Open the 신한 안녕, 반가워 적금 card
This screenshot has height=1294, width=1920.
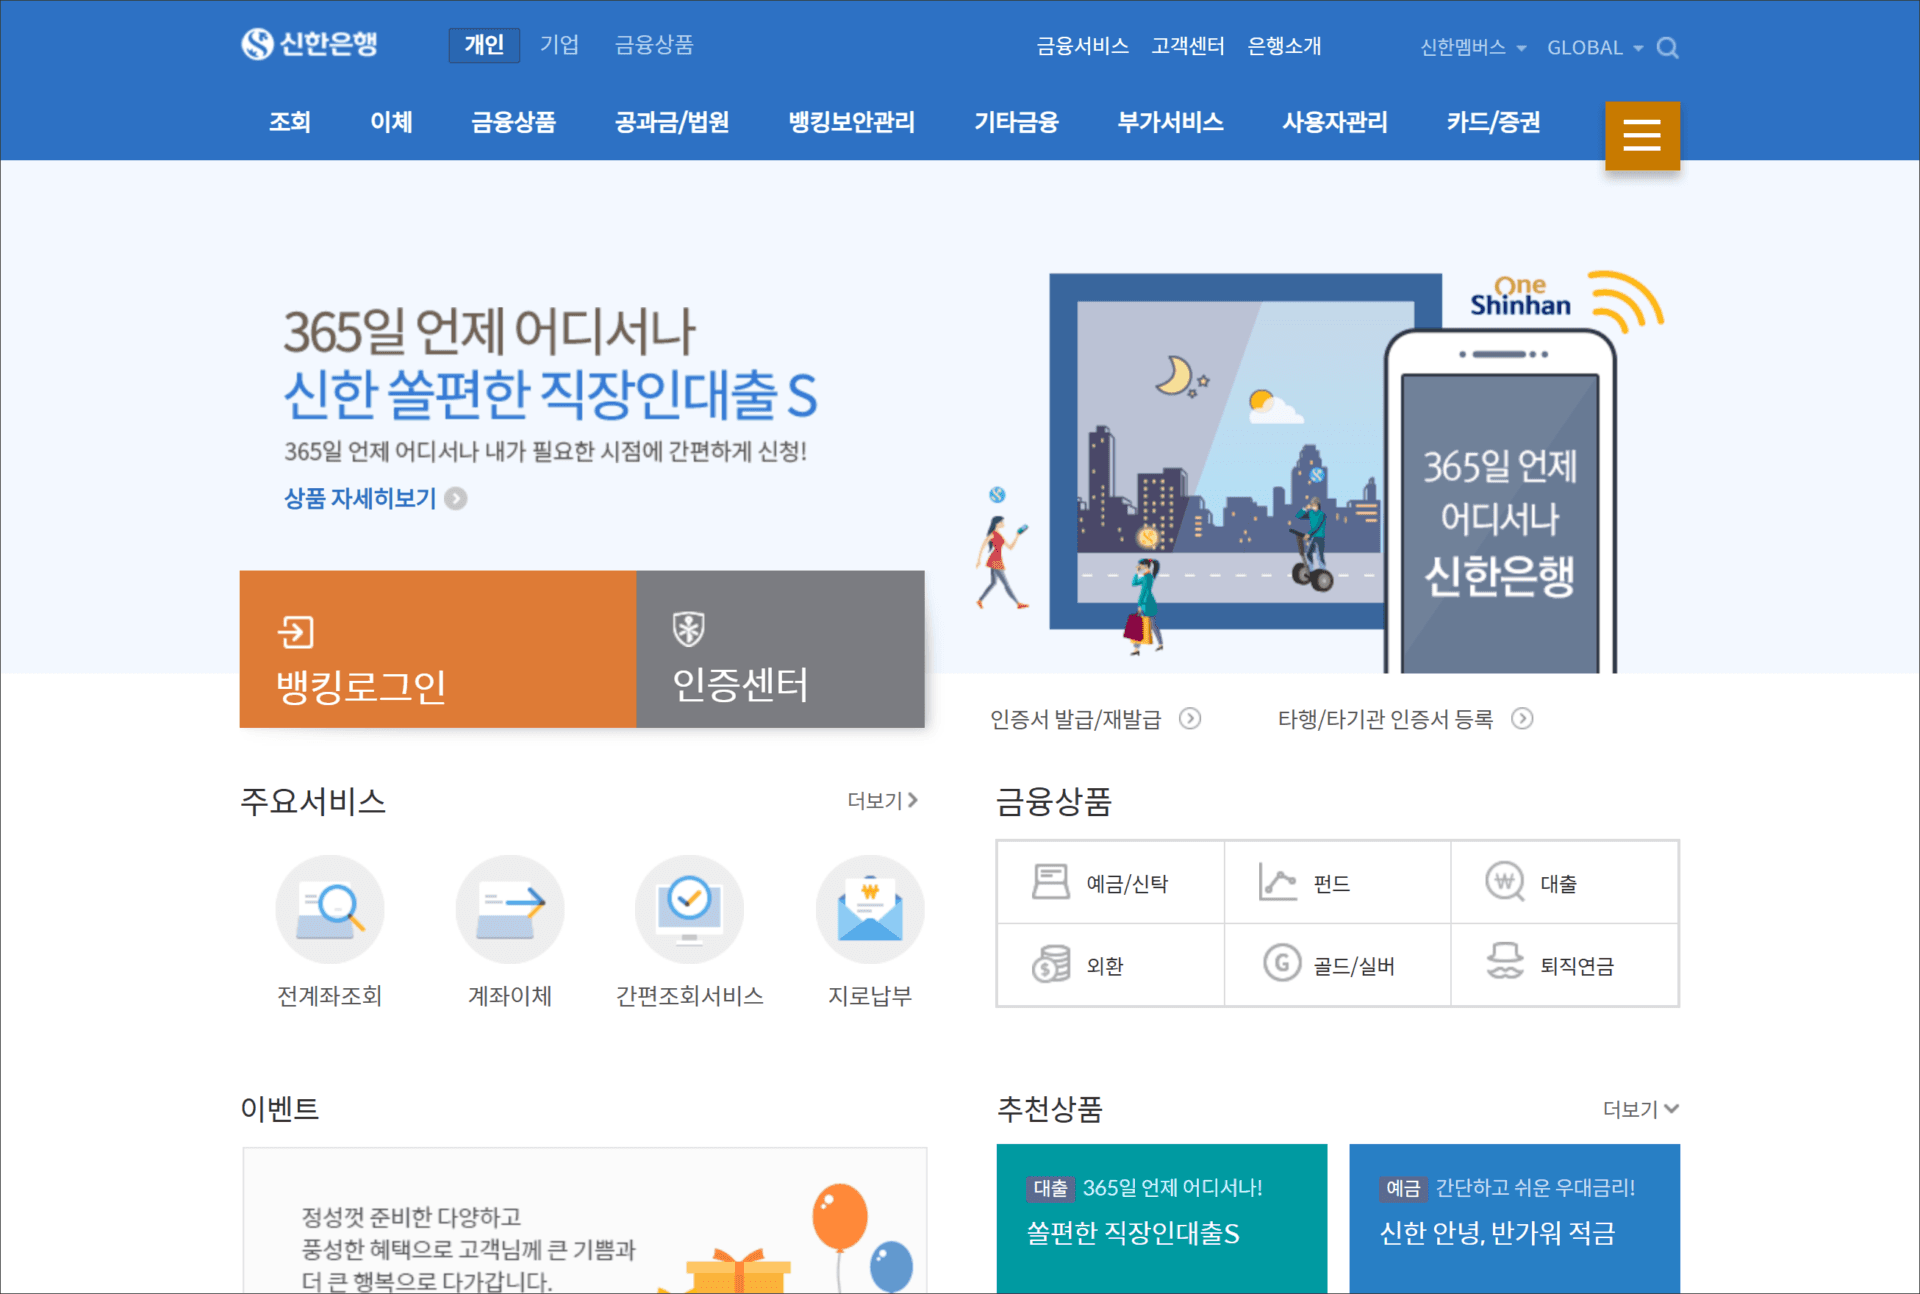pos(1514,1218)
